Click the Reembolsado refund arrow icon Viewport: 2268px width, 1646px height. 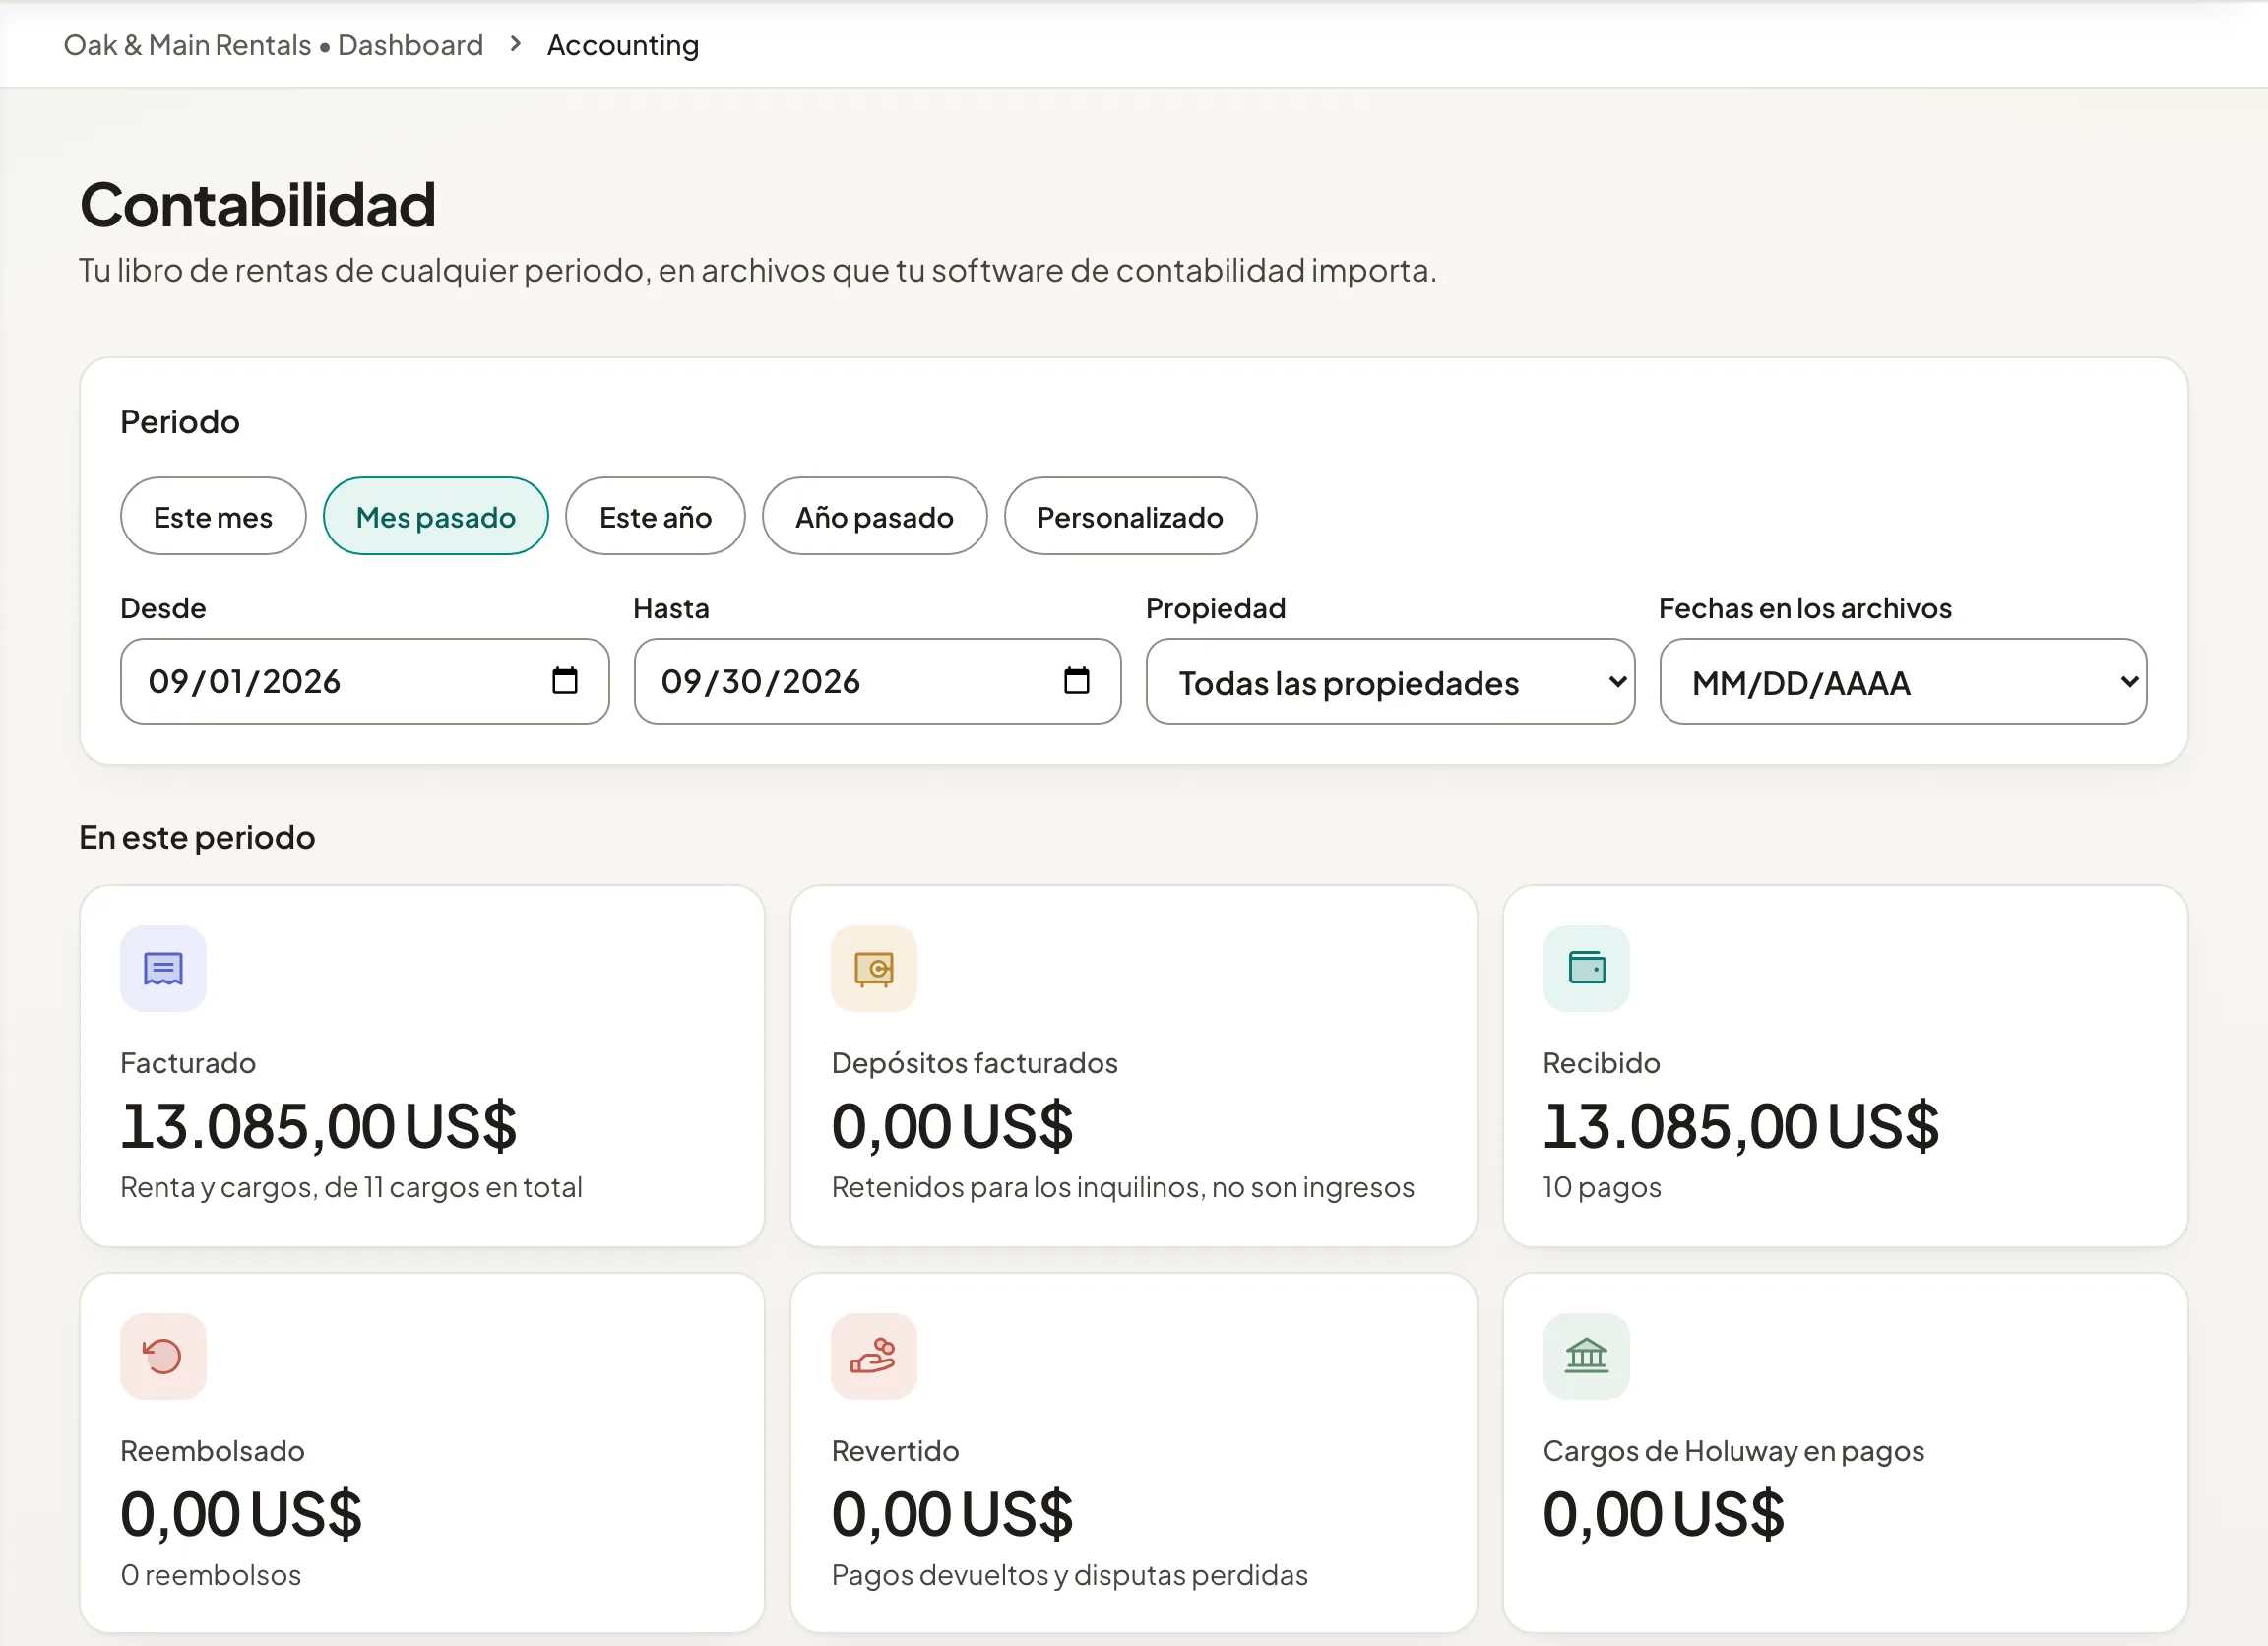pyautogui.click(x=163, y=1356)
